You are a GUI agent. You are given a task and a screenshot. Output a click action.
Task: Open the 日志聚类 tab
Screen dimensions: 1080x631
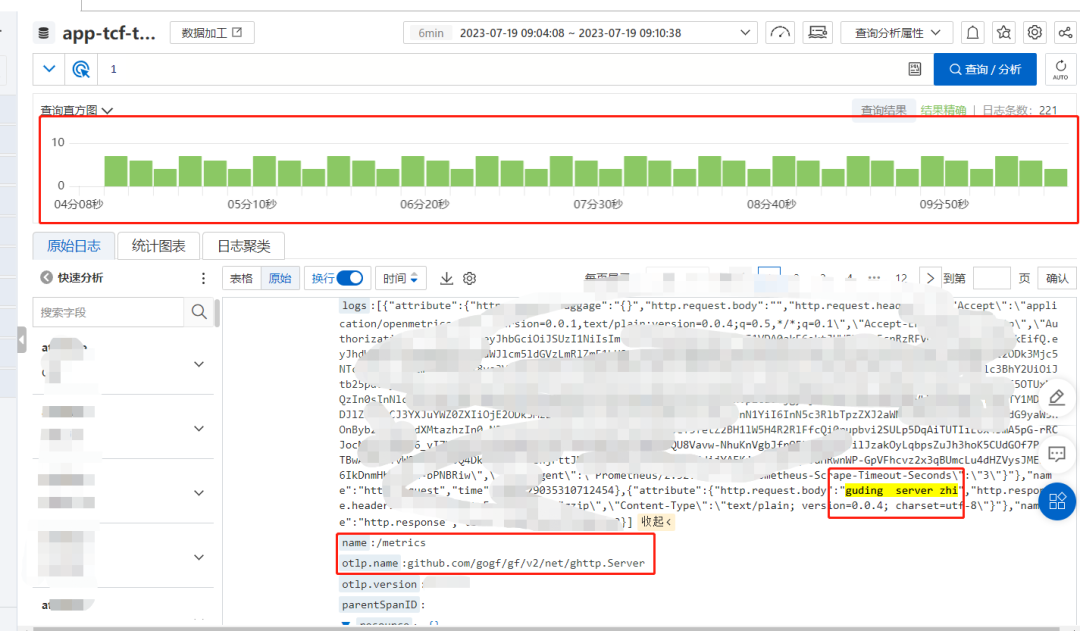(244, 246)
